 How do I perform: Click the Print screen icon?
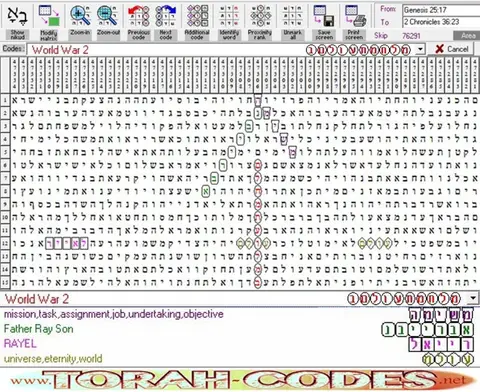(x=355, y=15)
